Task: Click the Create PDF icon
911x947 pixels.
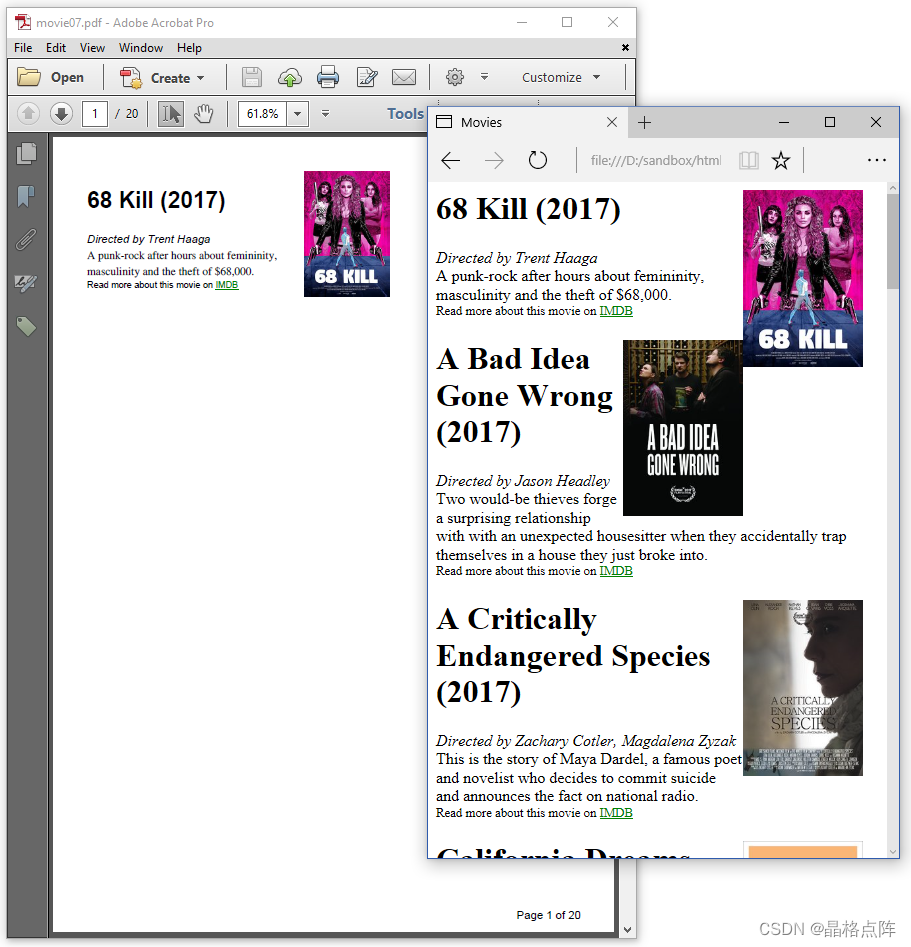Action: (x=130, y=78)
